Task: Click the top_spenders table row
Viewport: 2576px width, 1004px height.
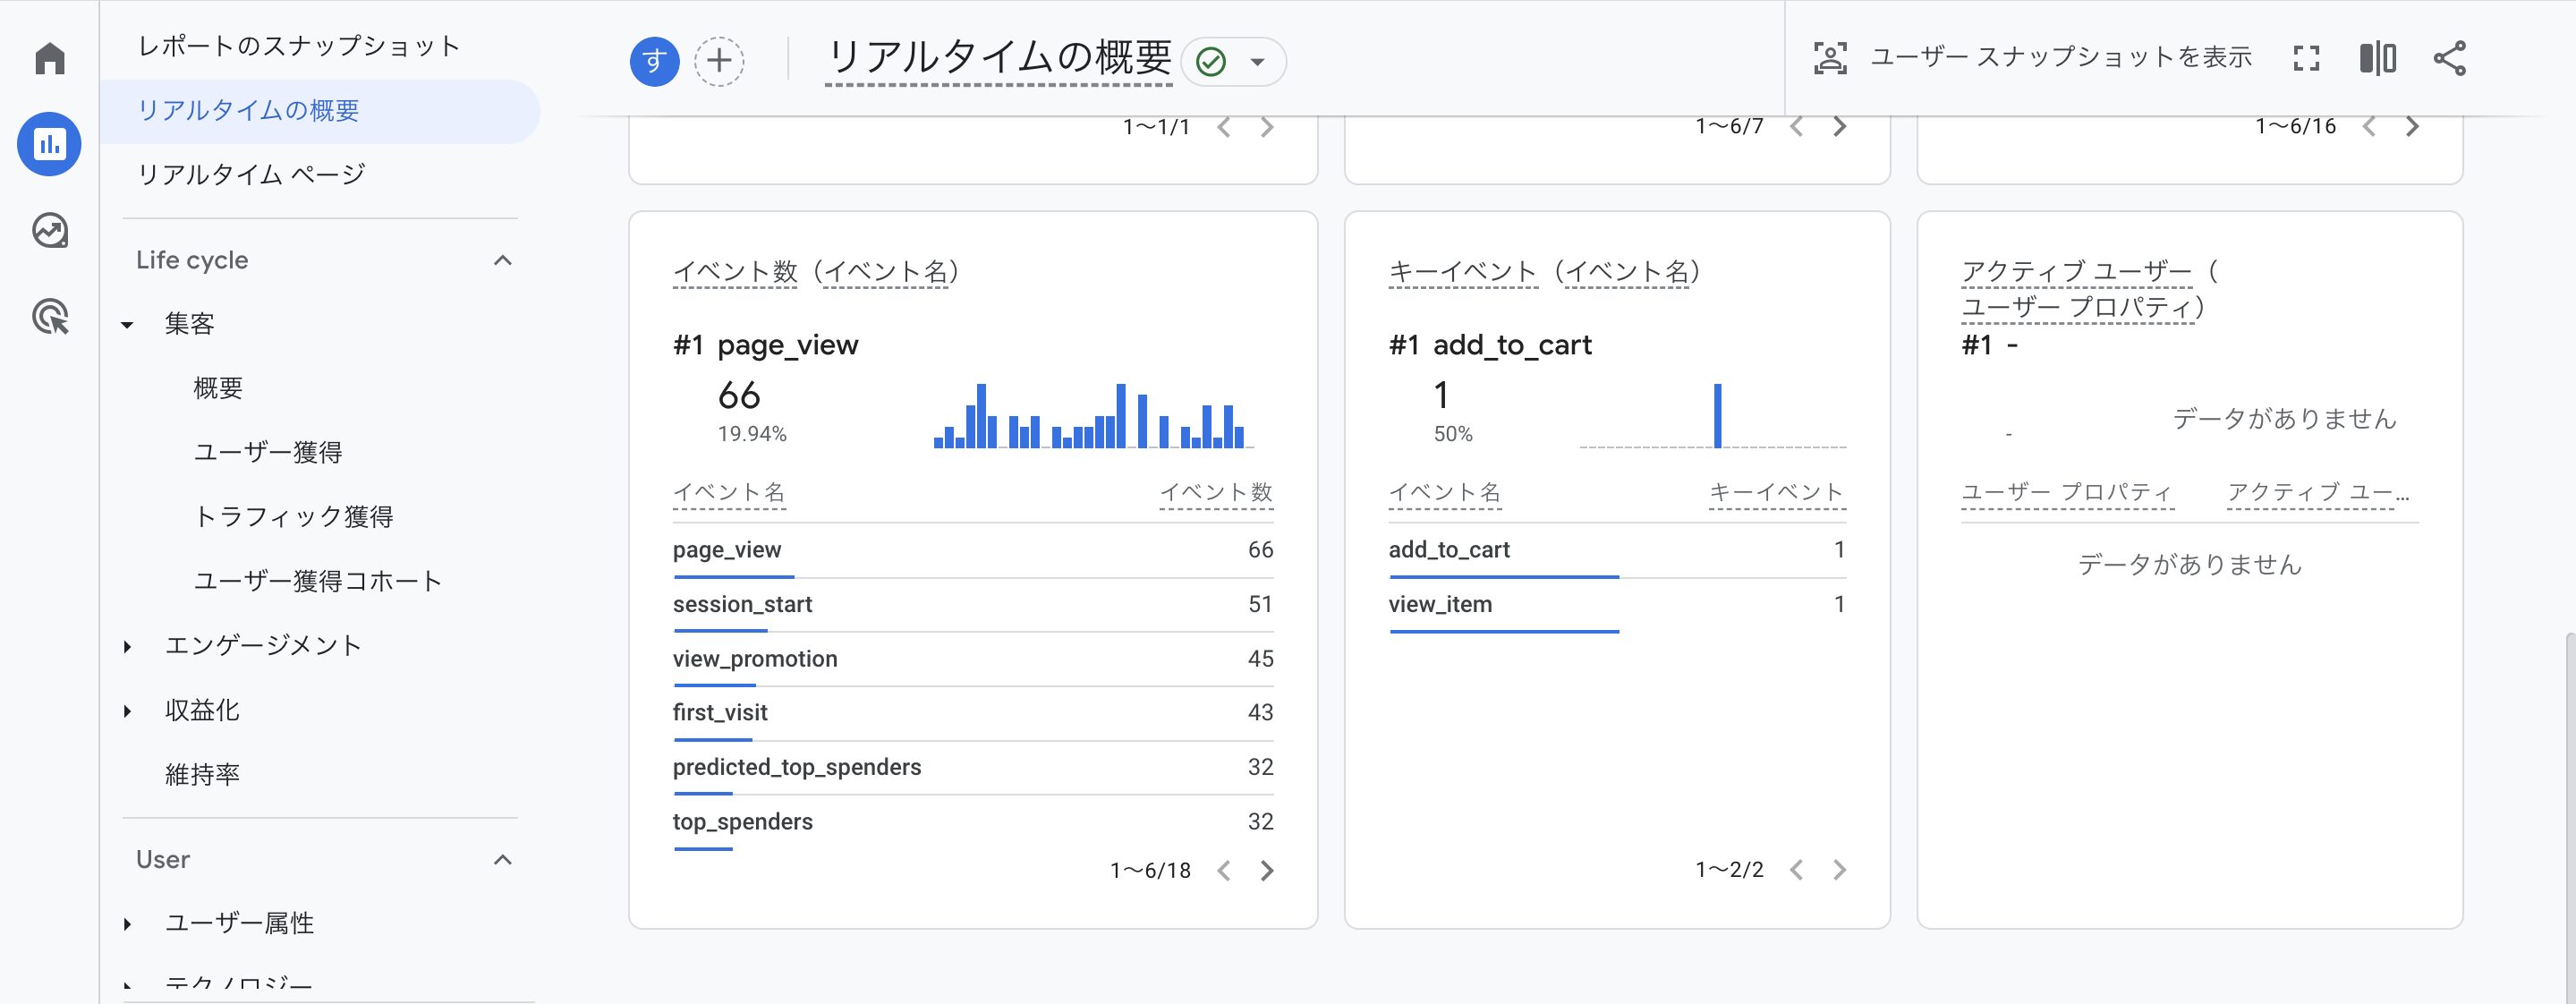Action: (973, 822)
